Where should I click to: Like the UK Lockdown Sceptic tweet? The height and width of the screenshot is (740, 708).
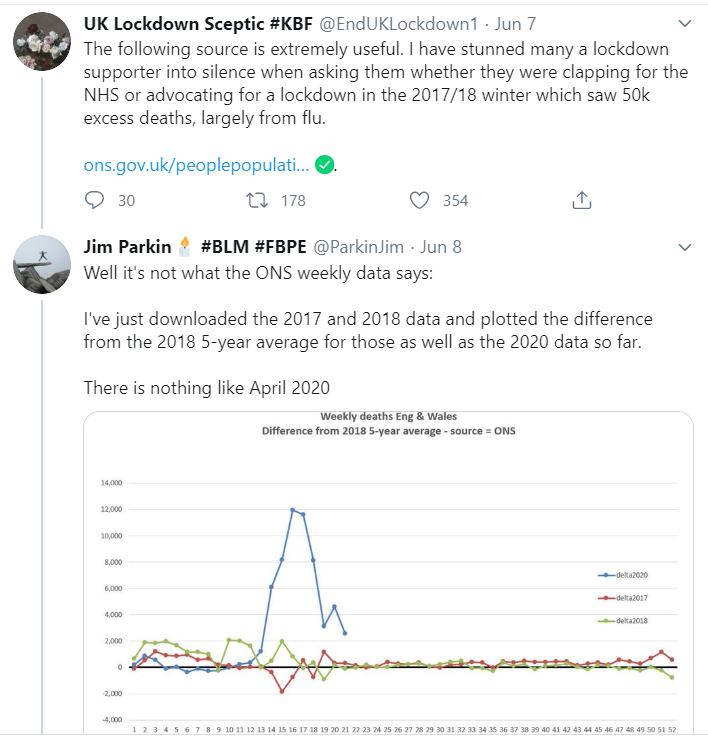(x=420, y=200)
